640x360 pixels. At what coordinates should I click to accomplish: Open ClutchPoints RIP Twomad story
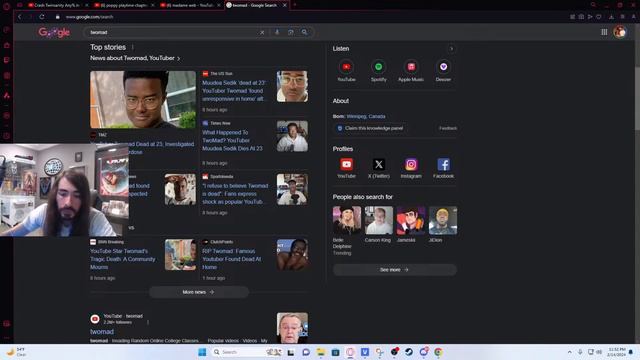[231, 259]
